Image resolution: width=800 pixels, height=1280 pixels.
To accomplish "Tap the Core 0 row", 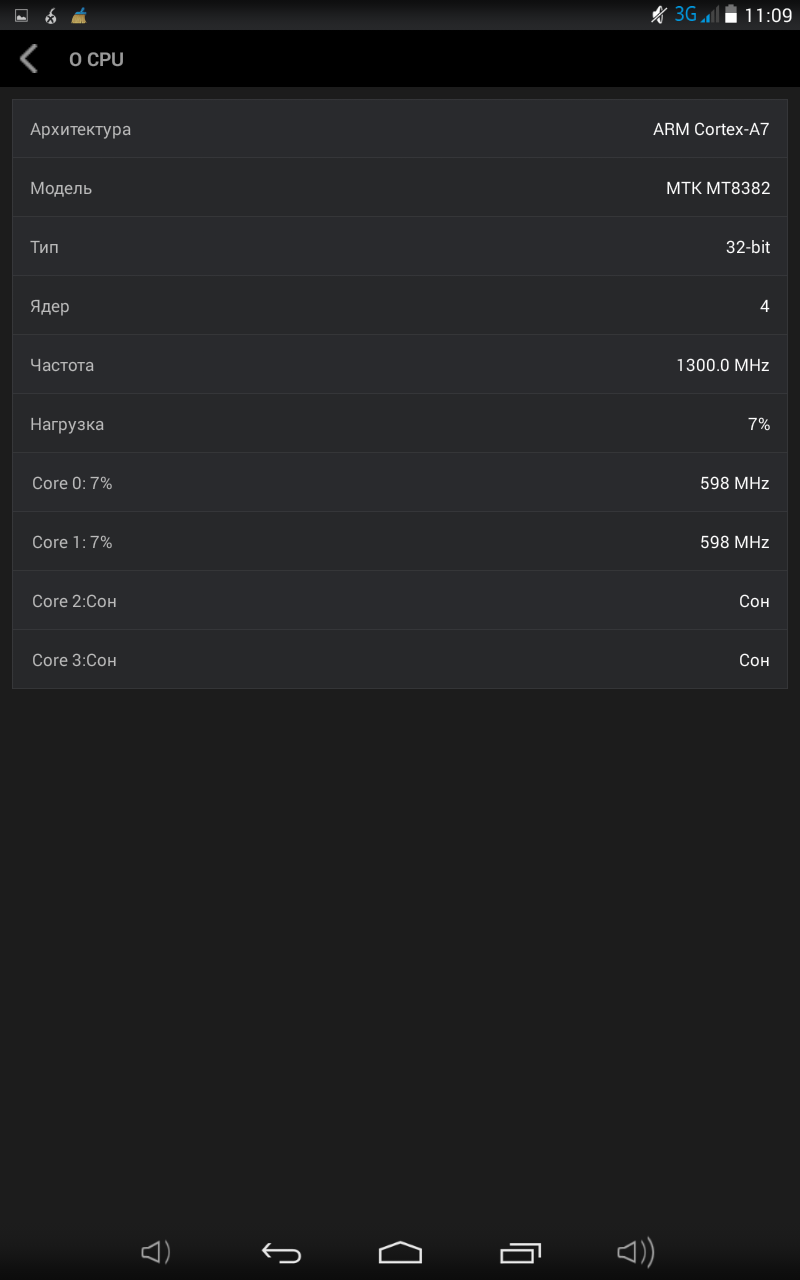I will [x=400, y=483].
